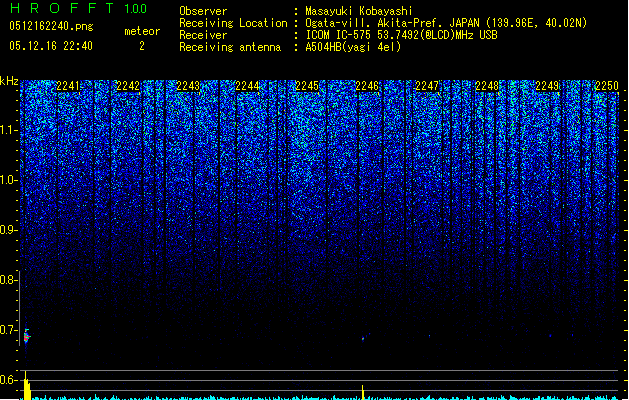629x400 pixels.
Task: Click the tall yellow signal peak at left
Action: pos(26,386)
